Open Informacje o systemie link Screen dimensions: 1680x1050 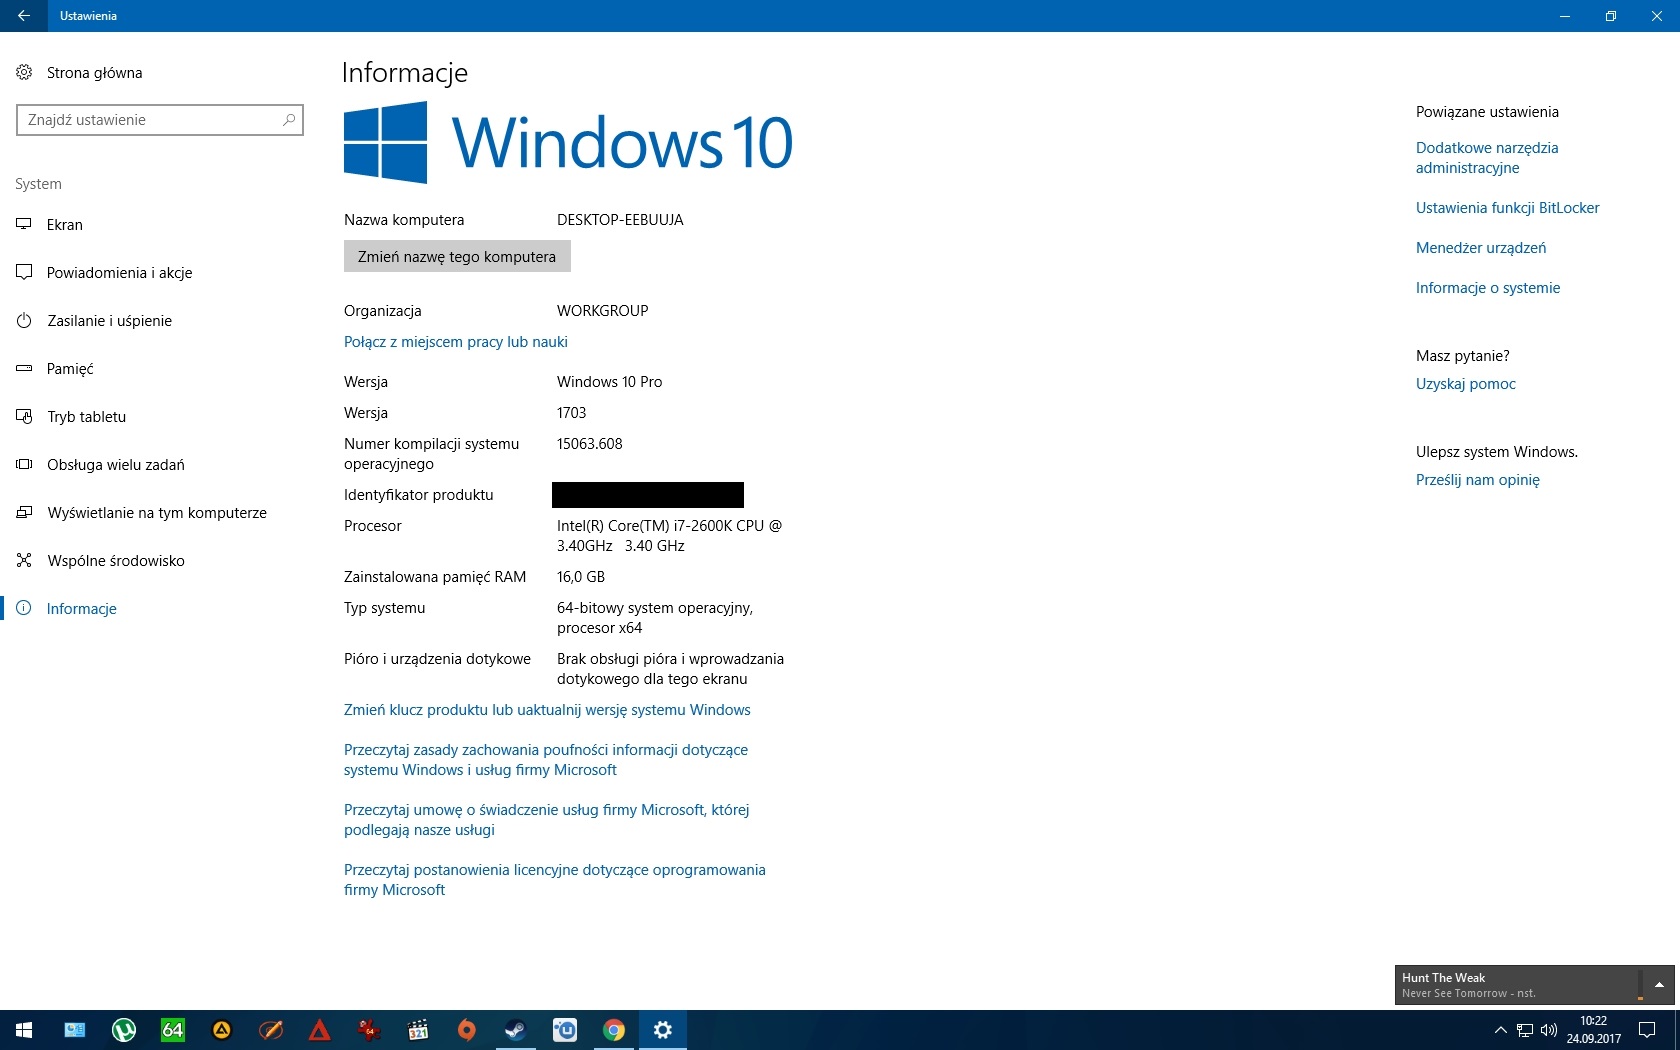point(1488,288)
